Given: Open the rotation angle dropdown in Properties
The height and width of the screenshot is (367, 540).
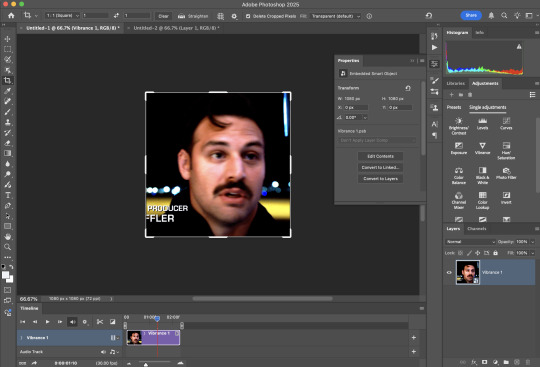Looking at the screenshot, I should pyautogui.click(x=365, y=117).
